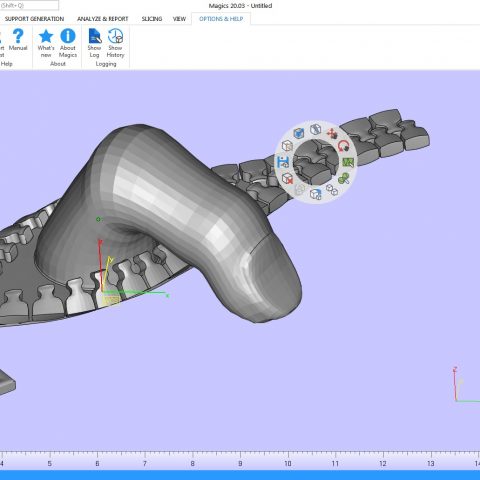Click the duplicate cubes icon in radial menu
The width and height of the screenshot is (480, 480).
coord(332,190)
